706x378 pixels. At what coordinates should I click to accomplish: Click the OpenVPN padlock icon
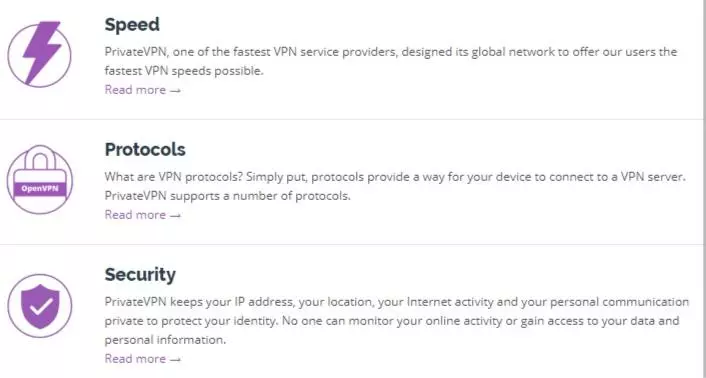tap(40, 180)
